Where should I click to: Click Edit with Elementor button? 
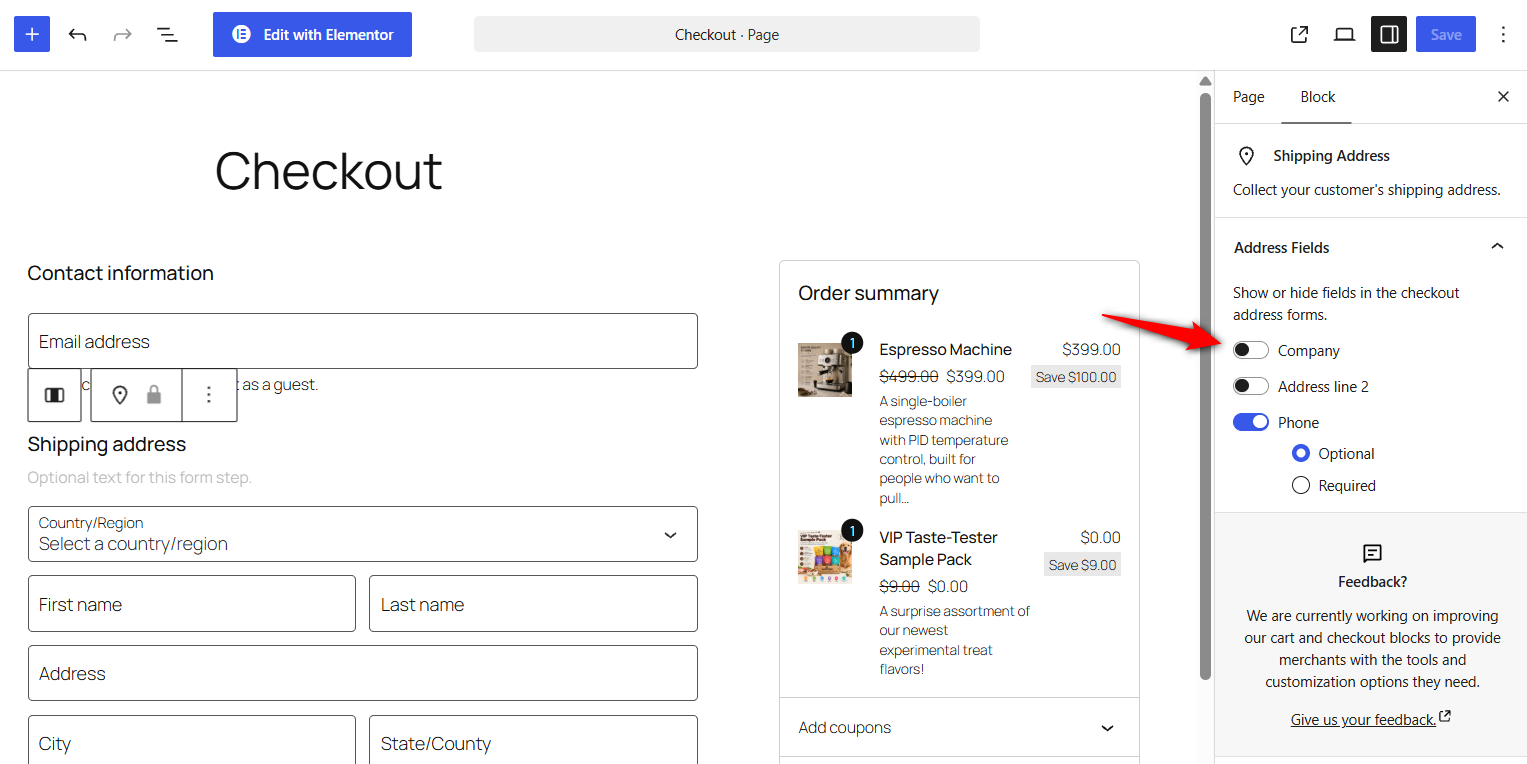pos(312,34)
